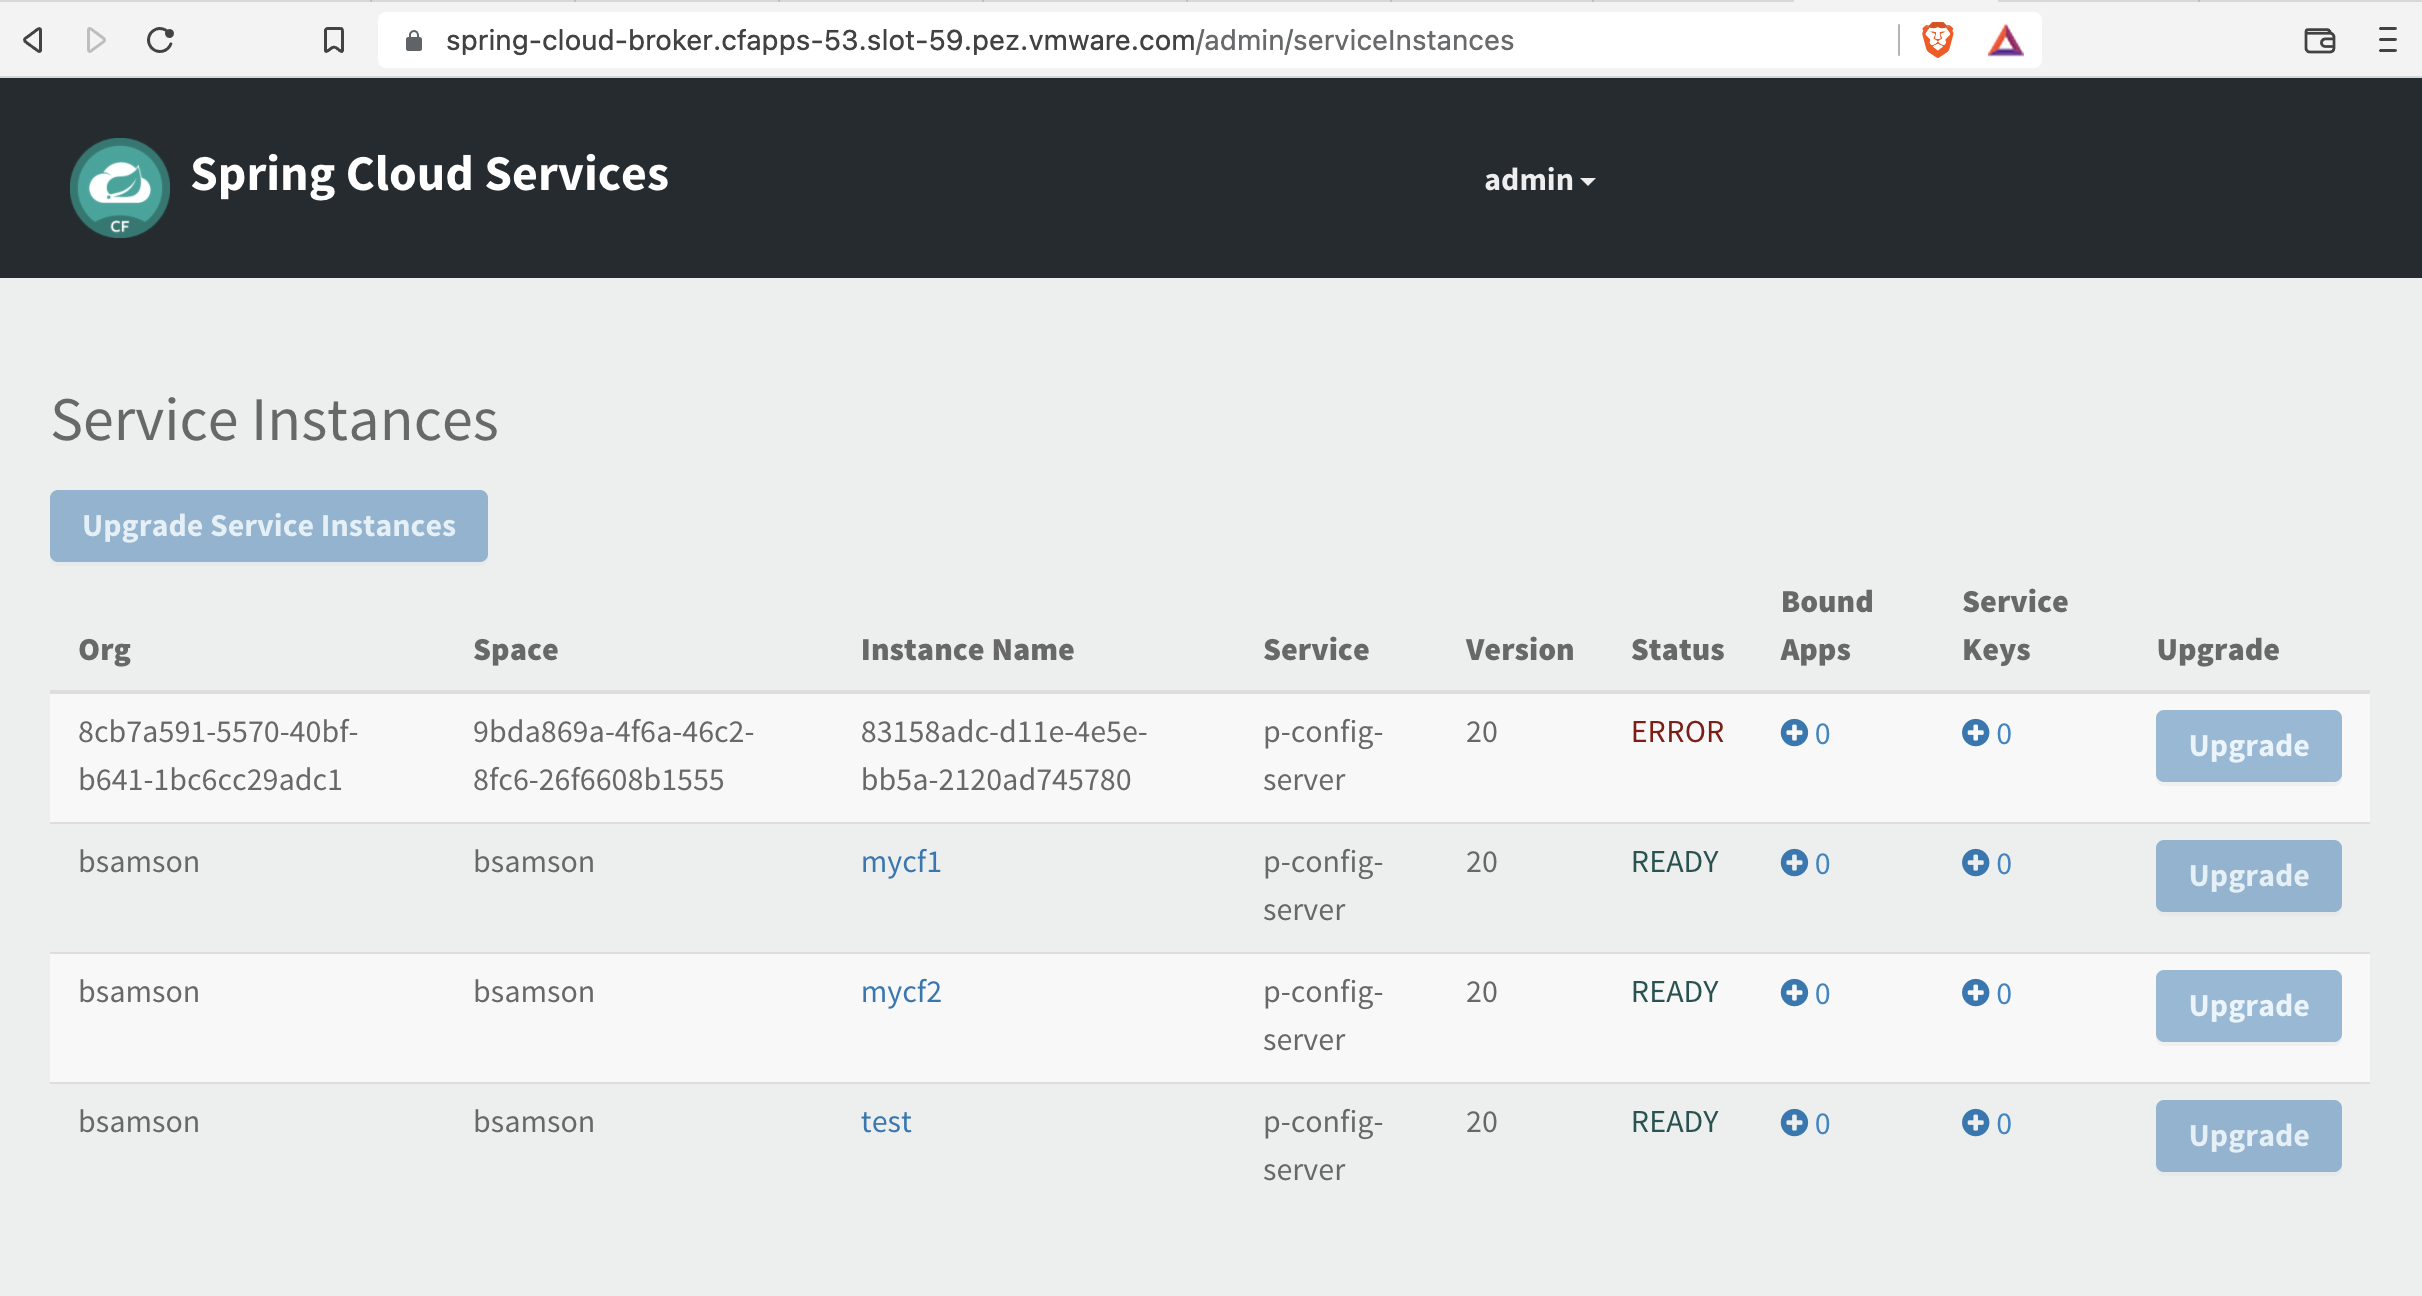The width and height of the screenshot is (2422, 1296).
Task: Click the Spring Cloud Services title text
Action: click(x=429, y=174)
